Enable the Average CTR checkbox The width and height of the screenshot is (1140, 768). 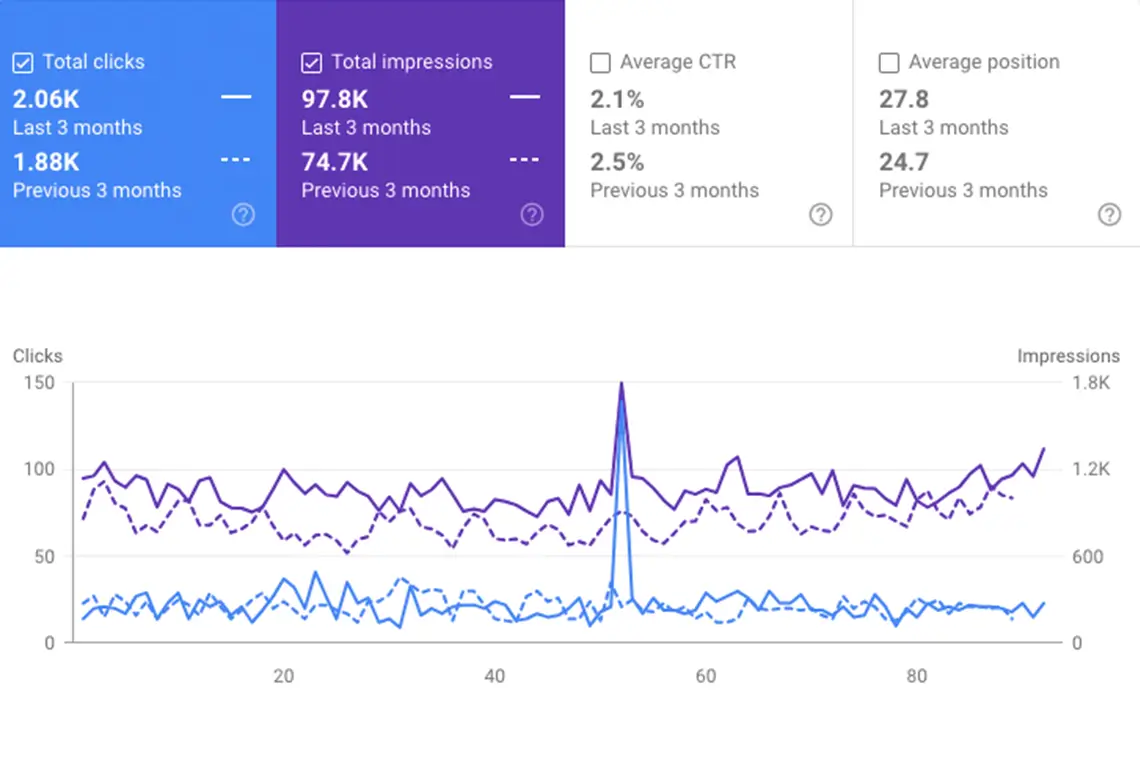pyautogui.click(x=600, y=63)
